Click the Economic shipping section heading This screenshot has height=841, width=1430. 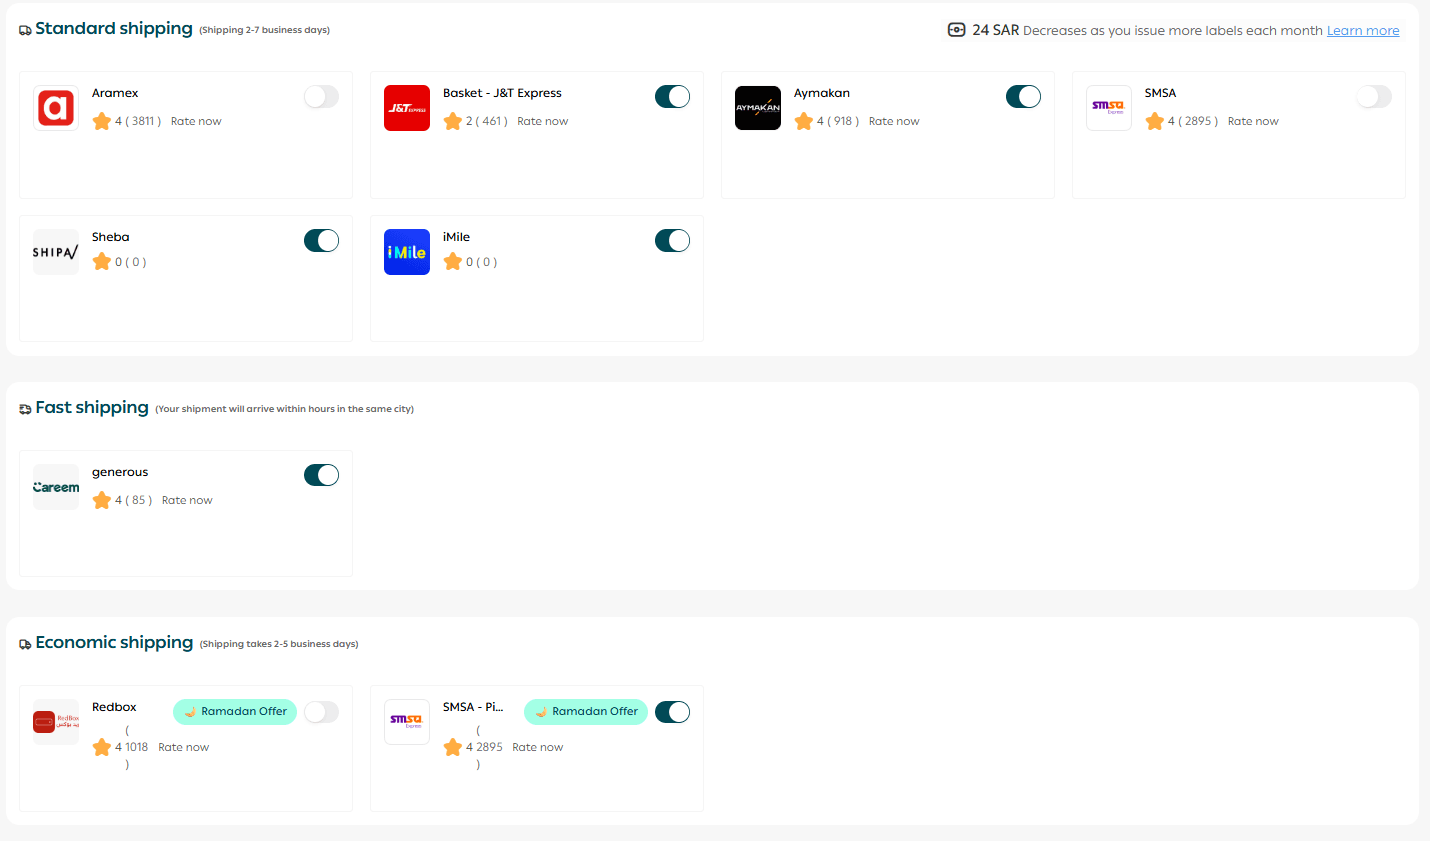(x=114, y=643)
